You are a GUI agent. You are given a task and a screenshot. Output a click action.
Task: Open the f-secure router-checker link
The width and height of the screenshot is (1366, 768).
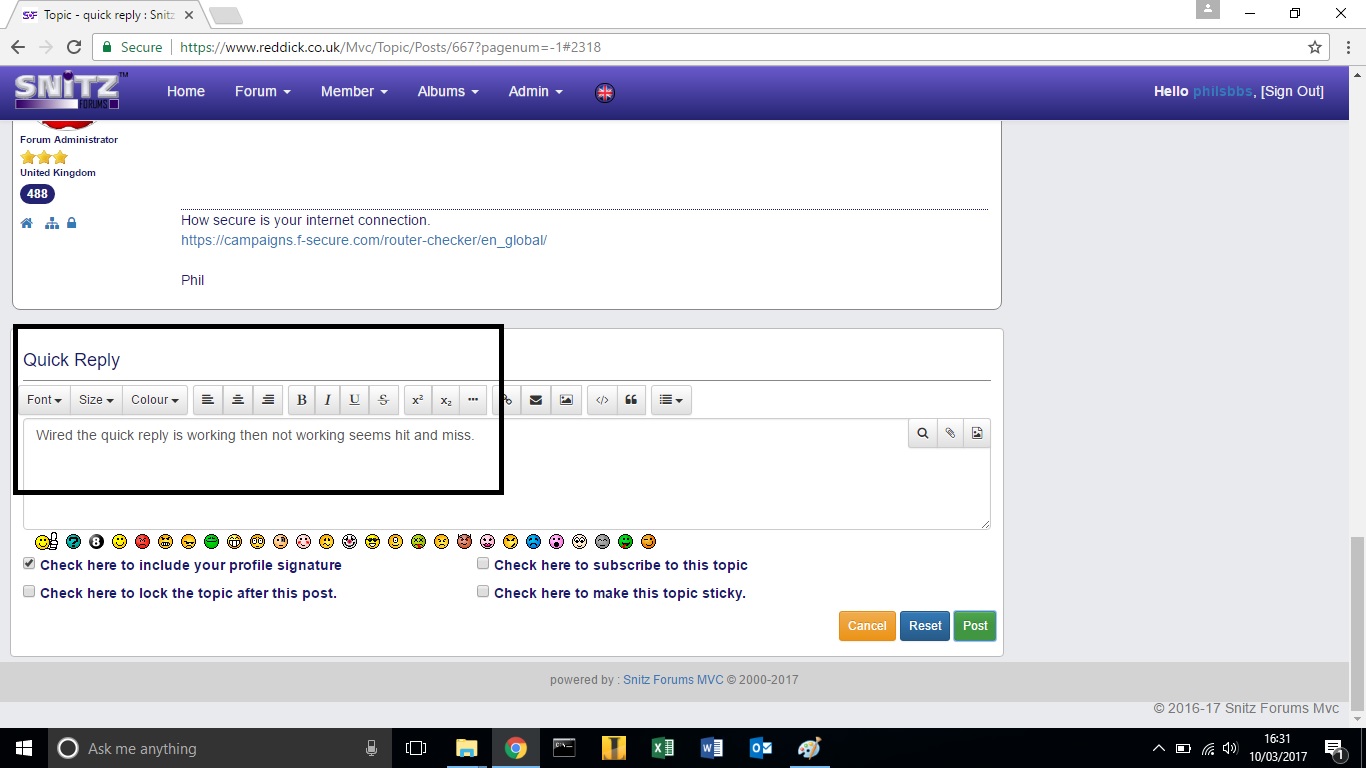click(x=364, y=241)
